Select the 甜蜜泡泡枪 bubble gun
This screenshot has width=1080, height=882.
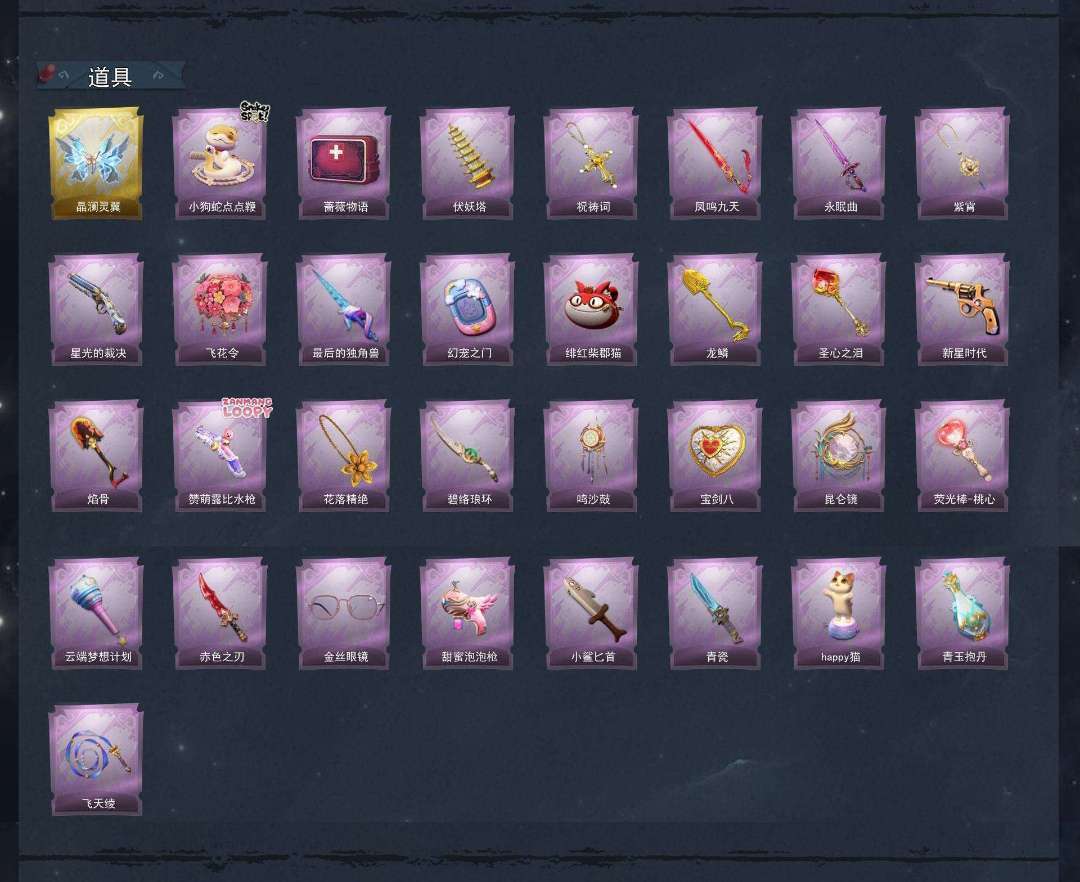[x=468, y=613]
